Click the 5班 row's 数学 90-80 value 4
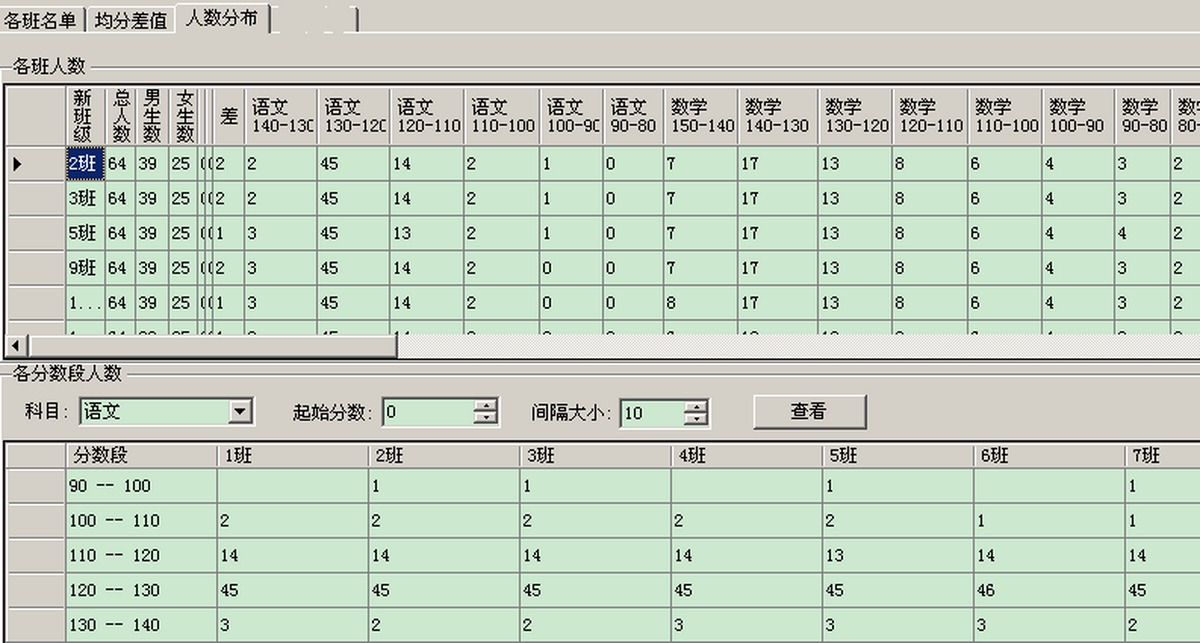Image resolution: width=1200 pixels, height=643 pixels. pos(1143,233)
